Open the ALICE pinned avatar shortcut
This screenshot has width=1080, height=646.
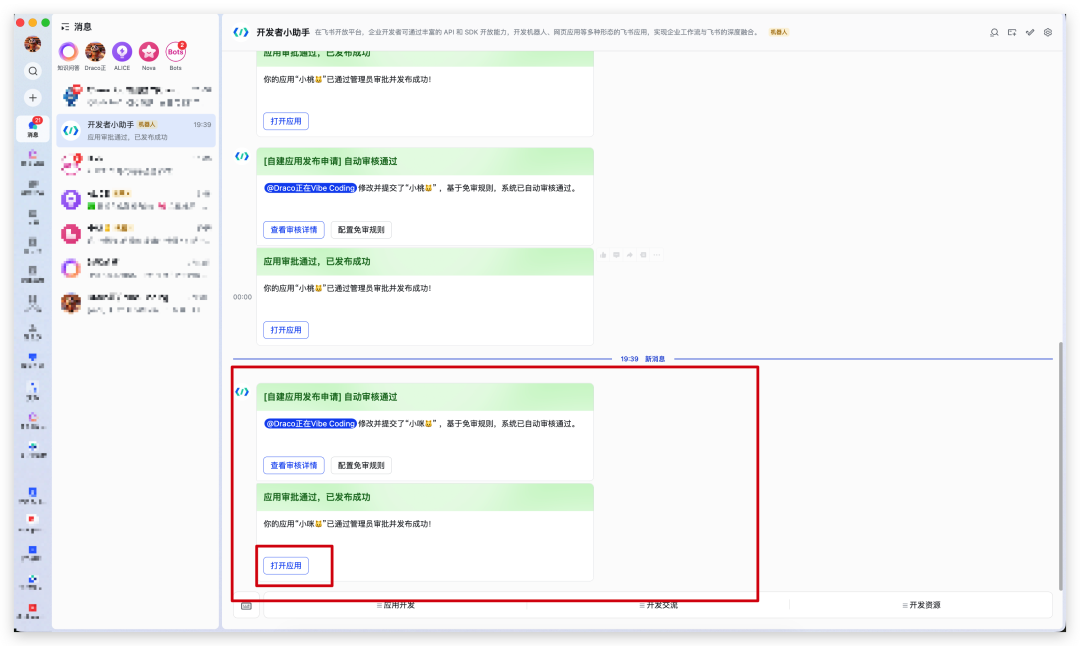click(x=122, y=52)
